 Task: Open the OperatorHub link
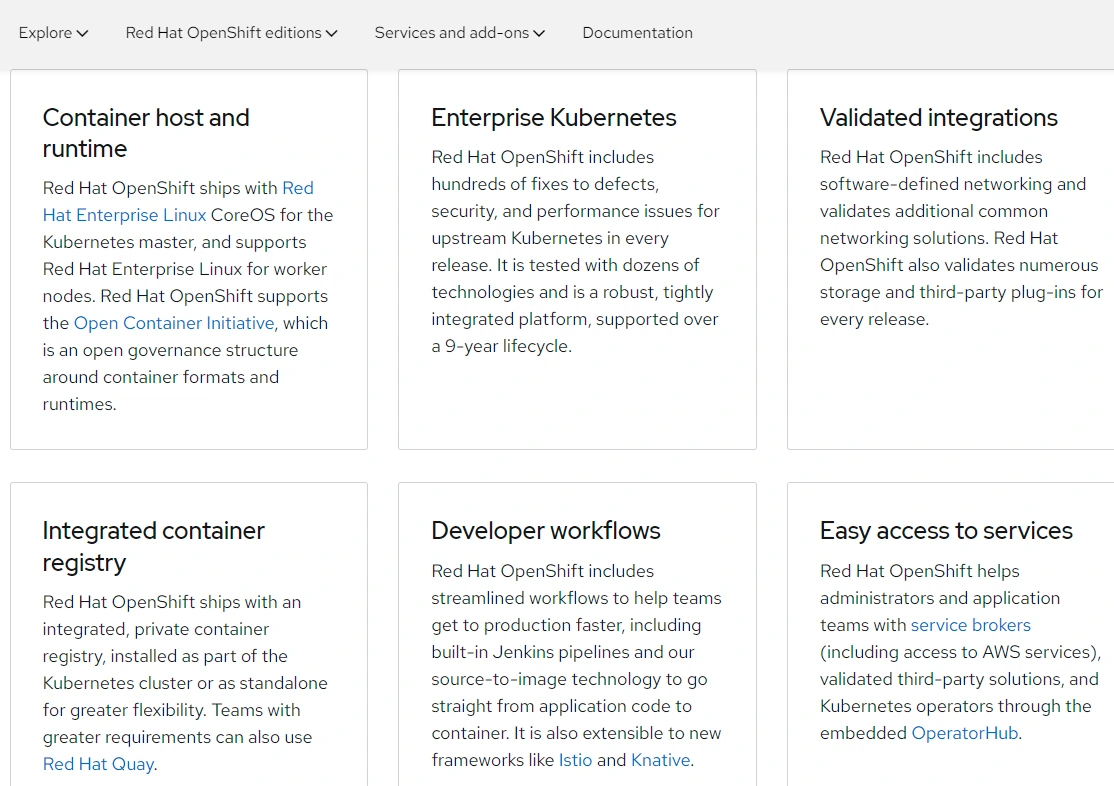pos(964,733)
